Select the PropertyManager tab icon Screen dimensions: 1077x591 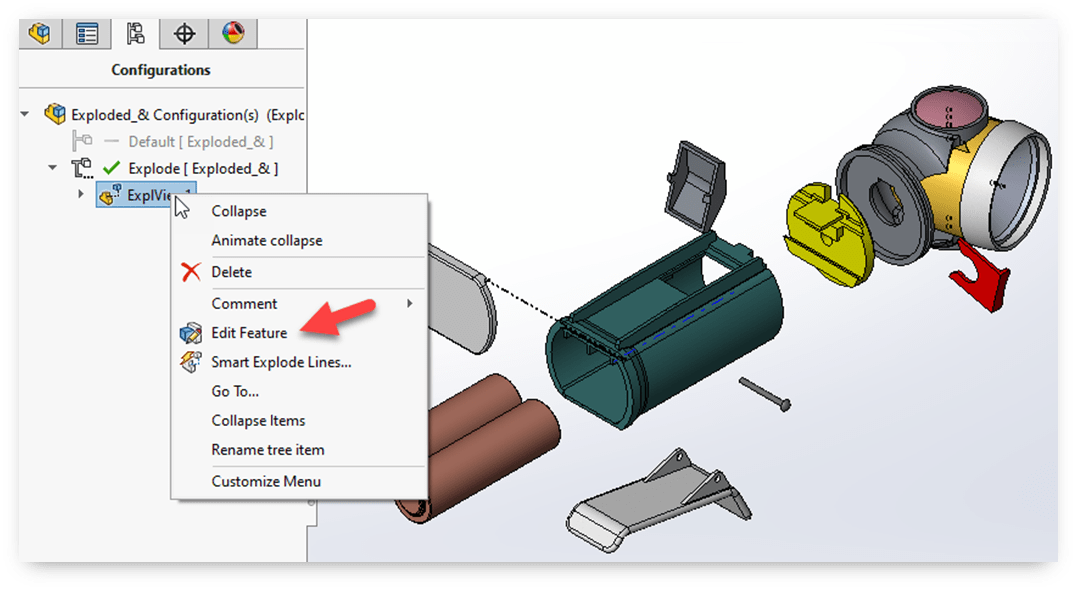(x=86, y=33)
